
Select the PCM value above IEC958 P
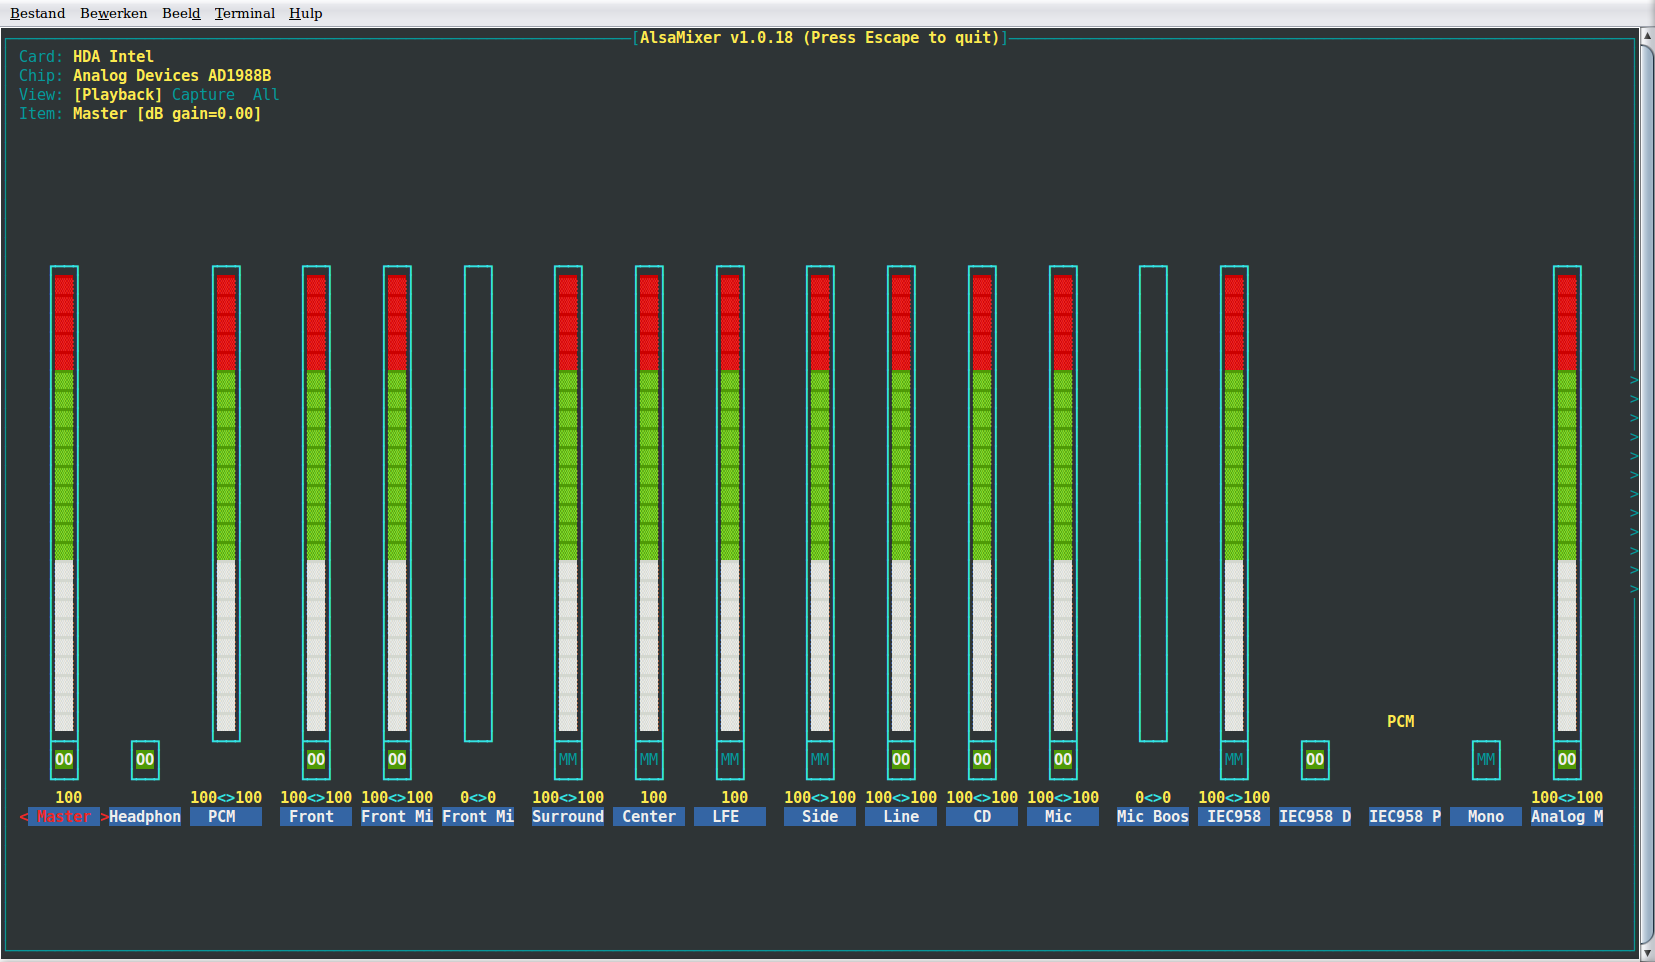pos(1400,722)
